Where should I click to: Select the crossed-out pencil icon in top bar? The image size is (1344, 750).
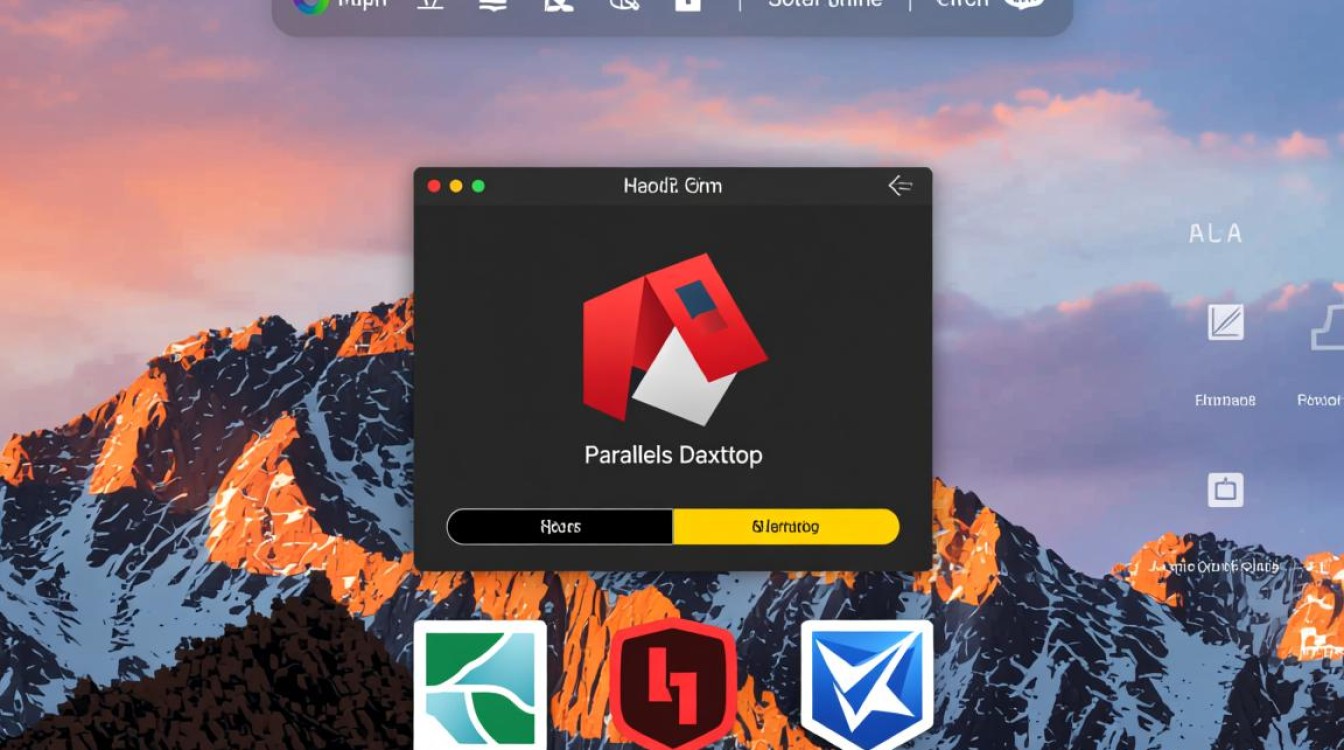coord(557,5)
